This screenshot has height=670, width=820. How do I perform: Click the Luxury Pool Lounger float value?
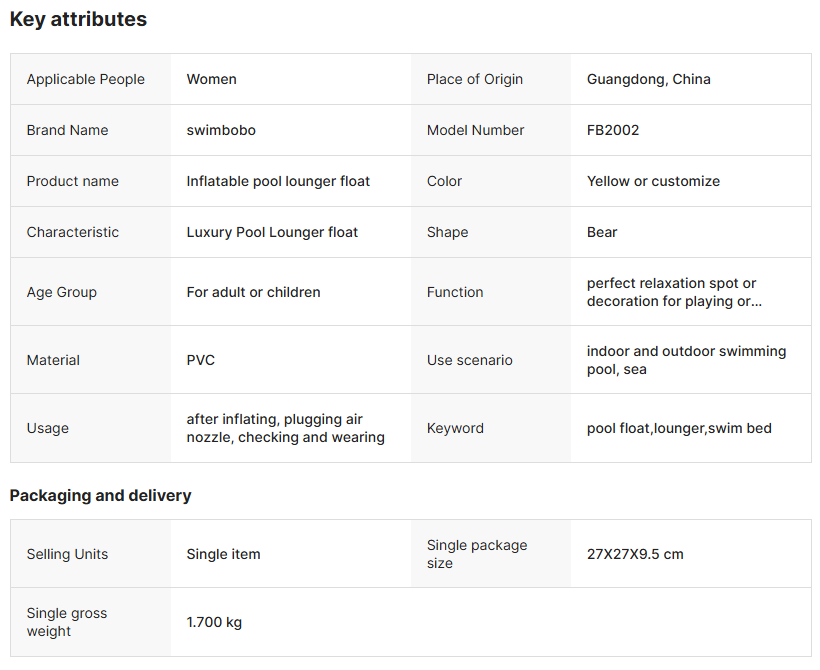tap(272, 232)
